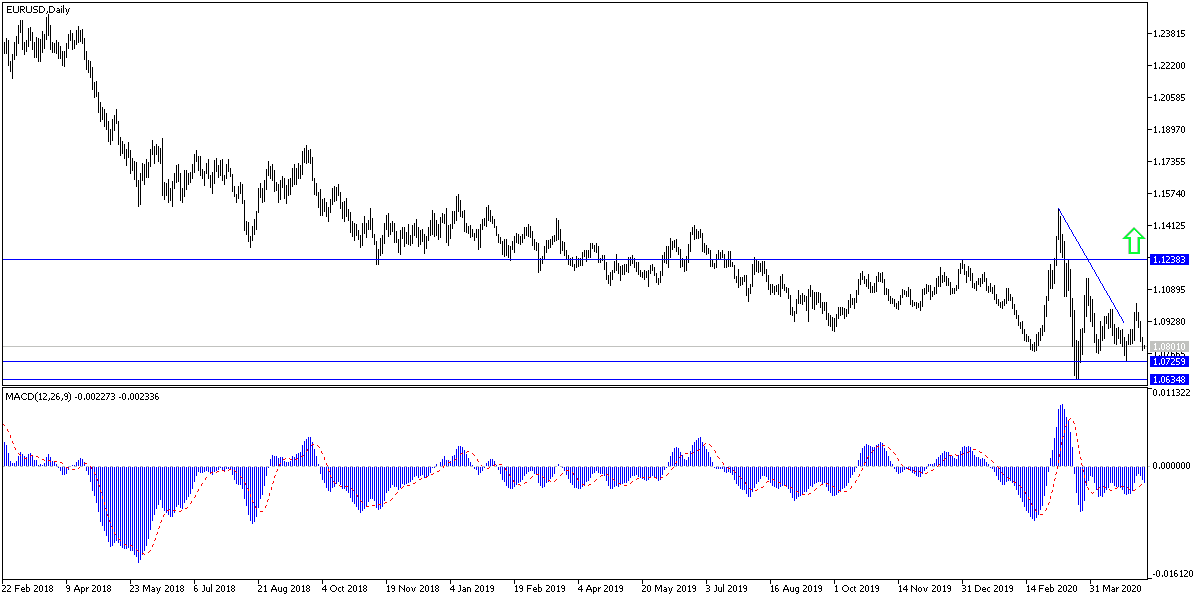The width and height of the screenshot is (1200, 600).
Task: Click the blue 1.06348 price label
Action: click(1168, 377)
